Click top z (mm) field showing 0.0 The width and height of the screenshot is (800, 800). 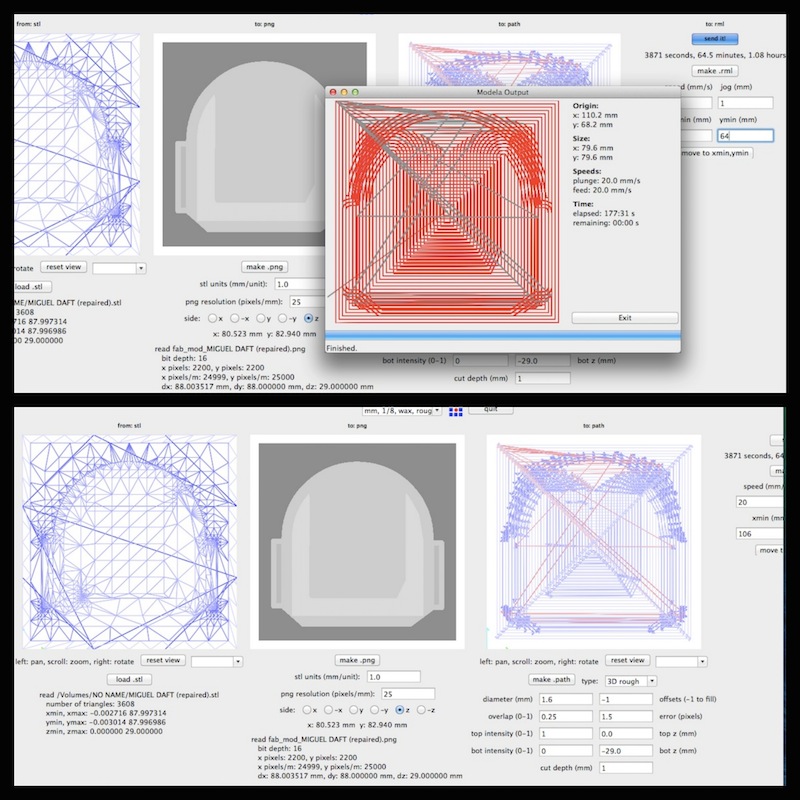pos(626,734)
